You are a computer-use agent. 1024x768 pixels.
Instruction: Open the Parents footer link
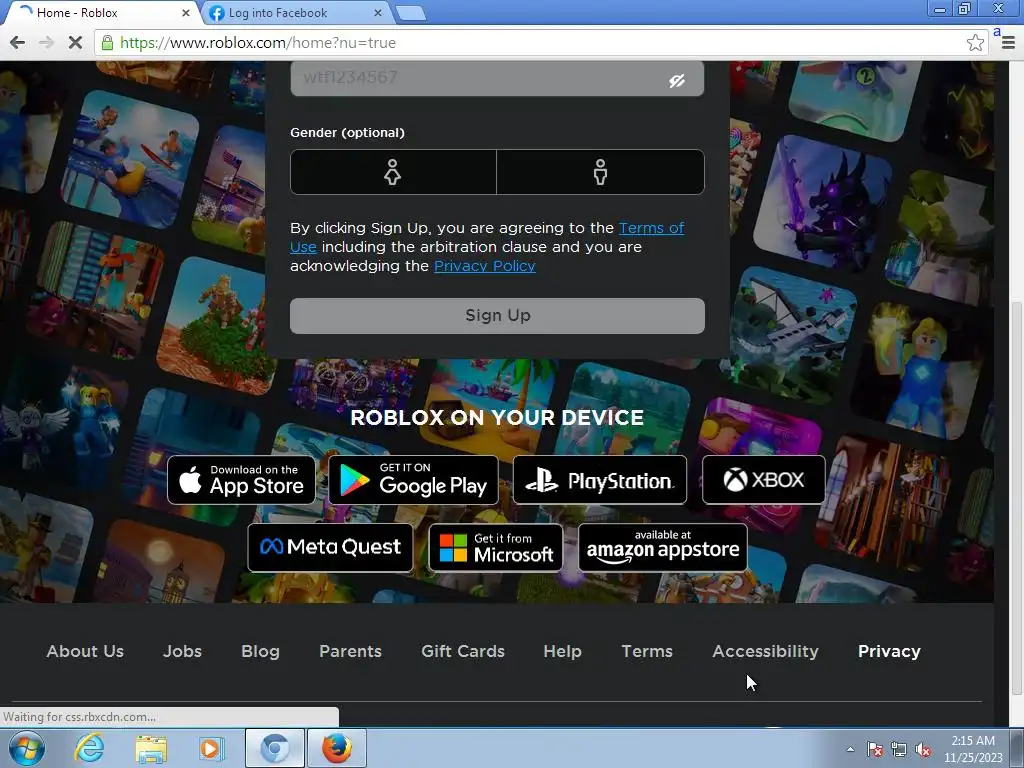[350, 651]
